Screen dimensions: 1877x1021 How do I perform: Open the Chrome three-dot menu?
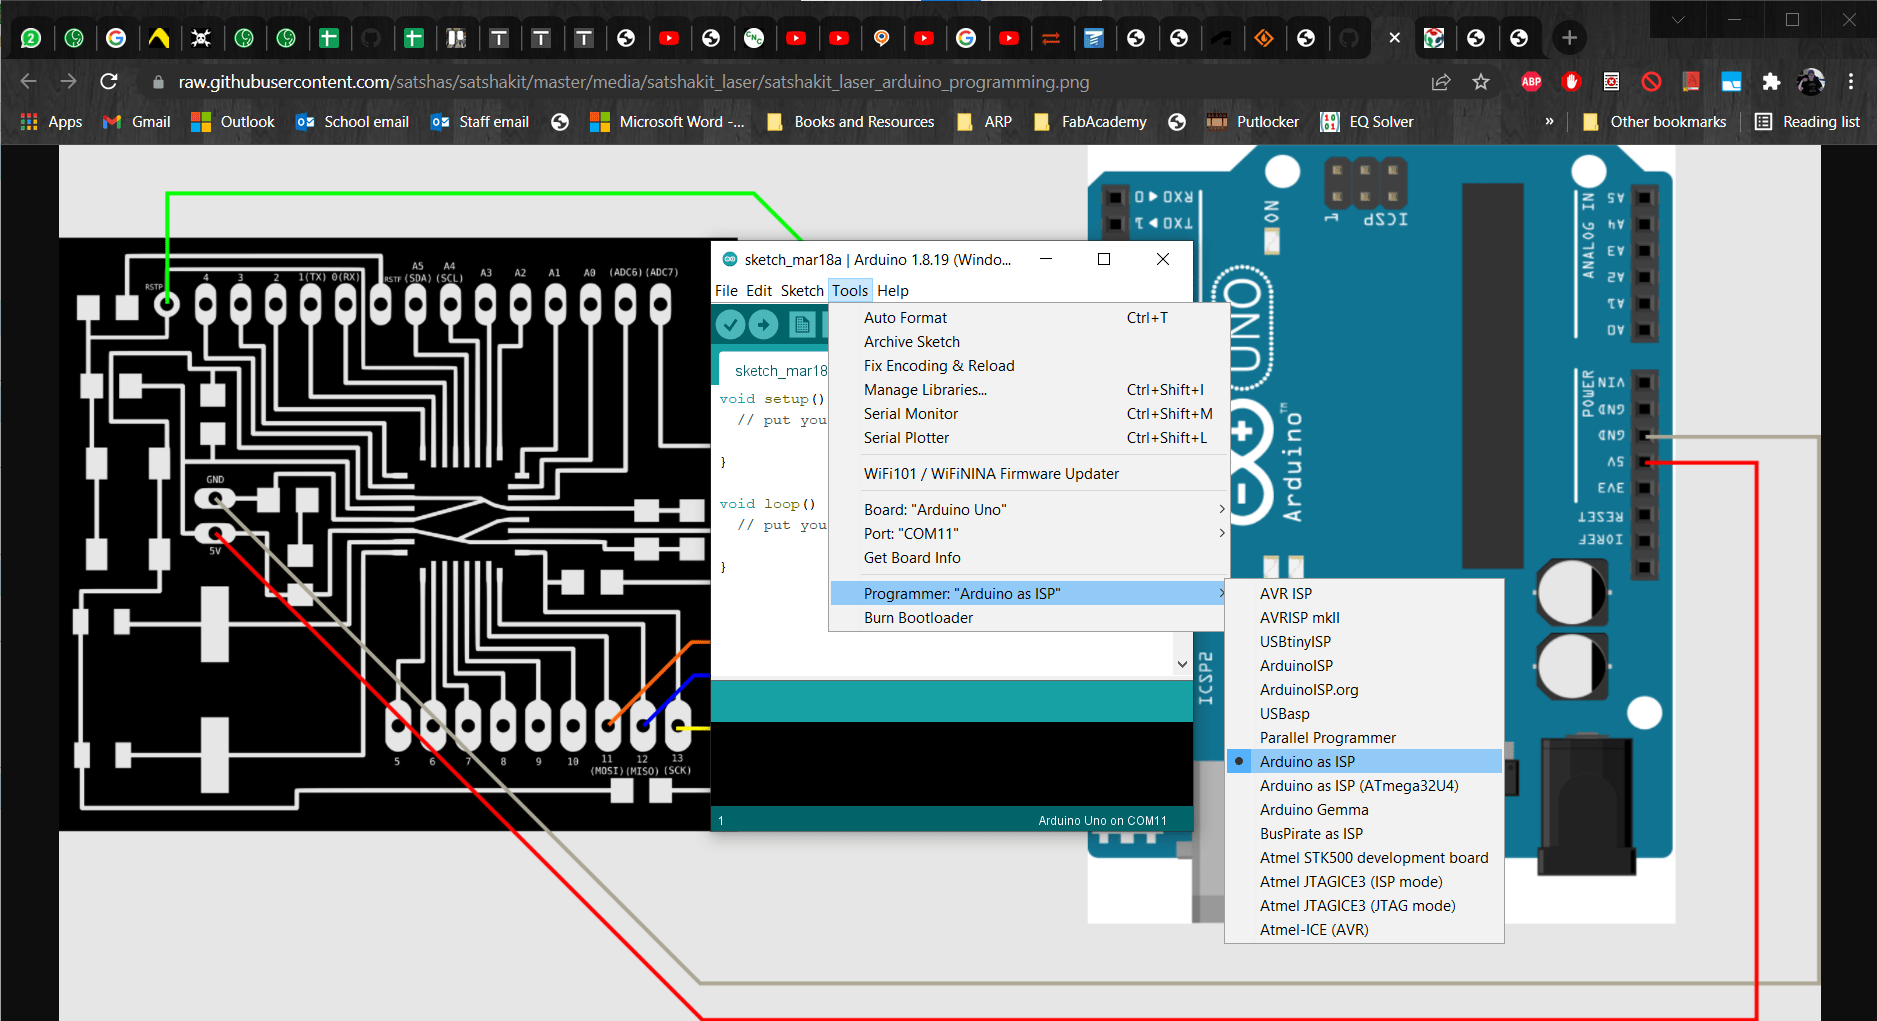1851,82
